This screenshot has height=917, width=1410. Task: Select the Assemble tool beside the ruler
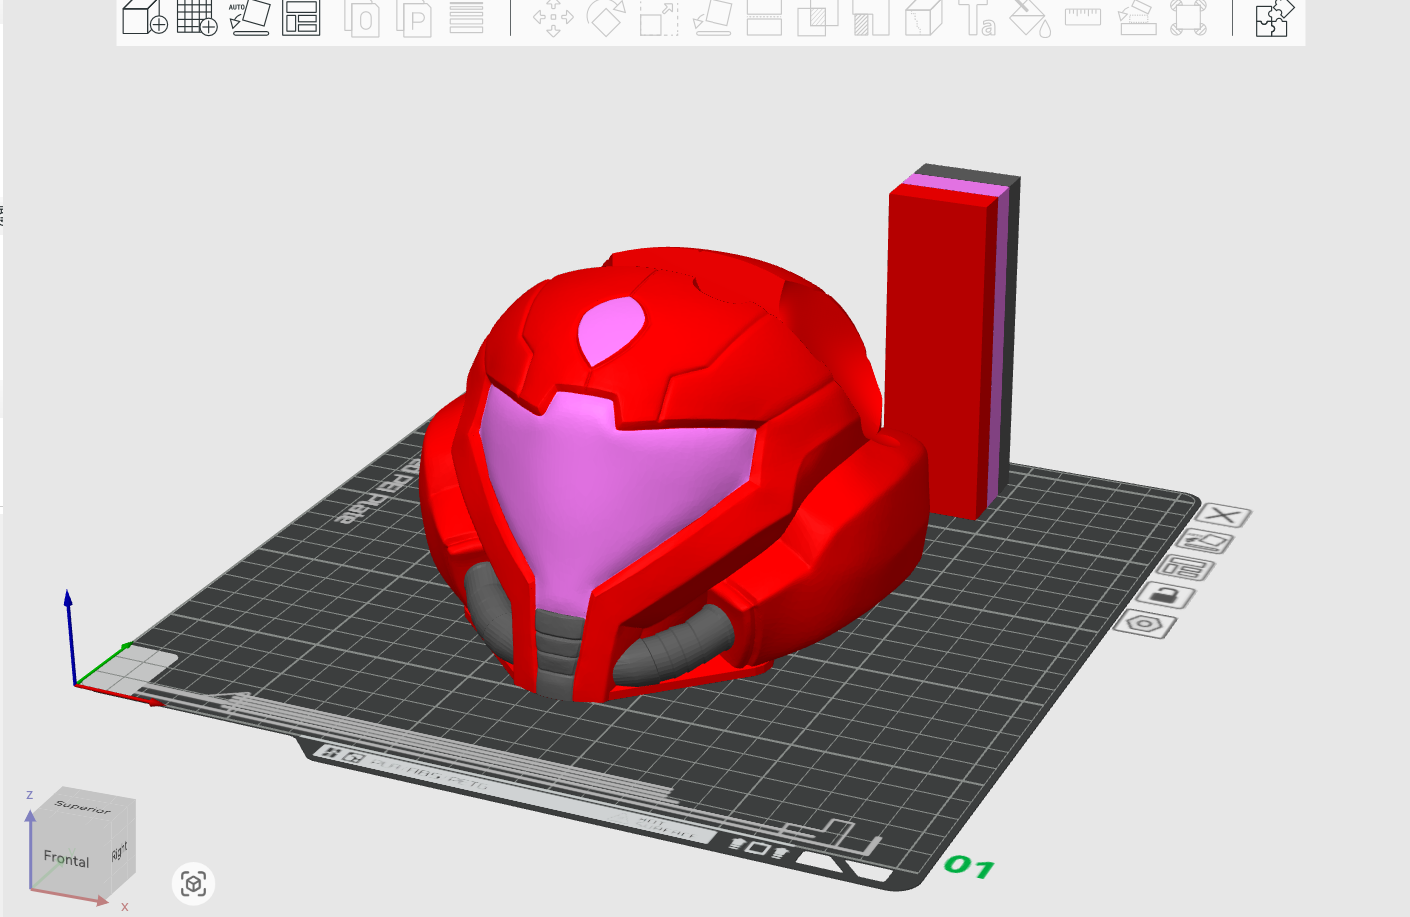click(x=1136, y=16)
